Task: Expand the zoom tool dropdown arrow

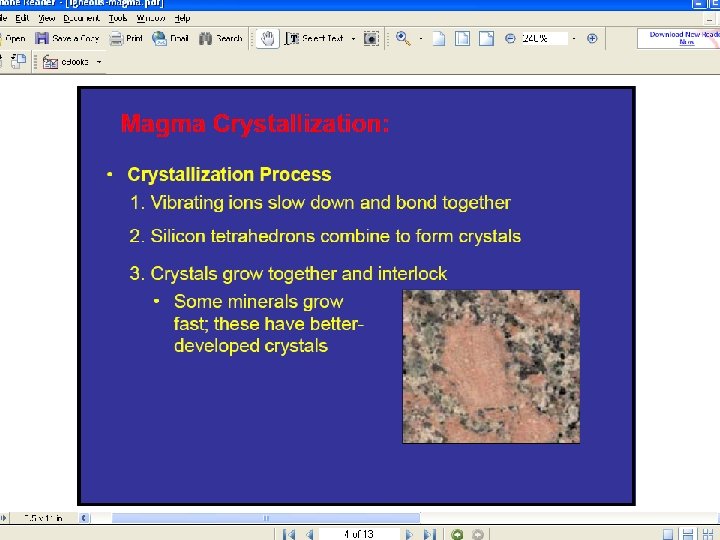Action: (421, 39)
